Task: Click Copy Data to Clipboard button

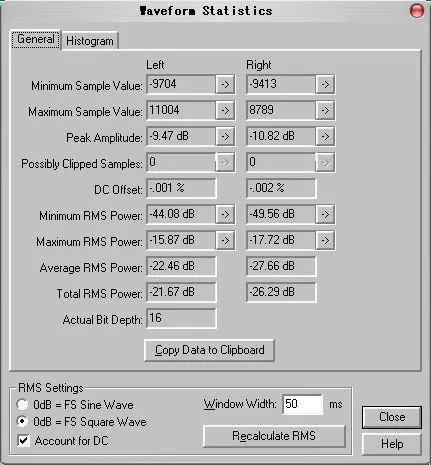Action: point(209,350)
